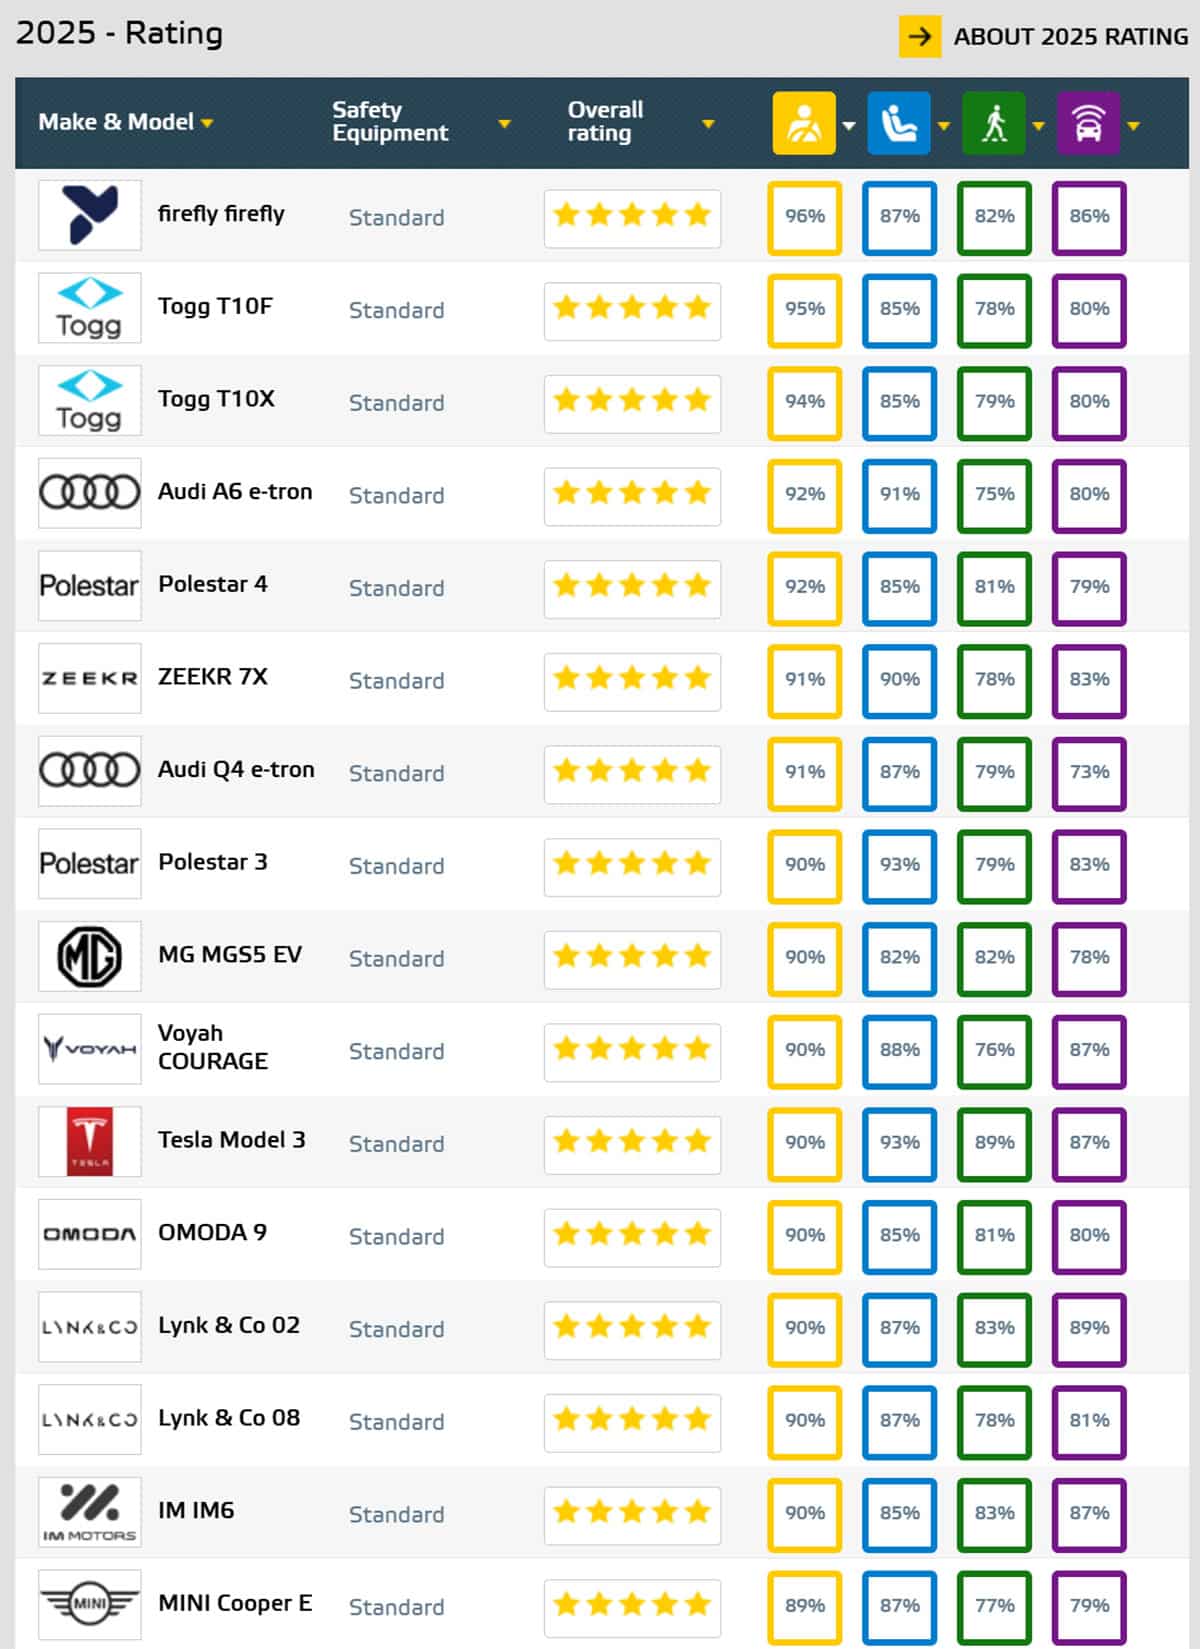Open the Safety Equipment sort dropdown arrow

pos(504,124)
